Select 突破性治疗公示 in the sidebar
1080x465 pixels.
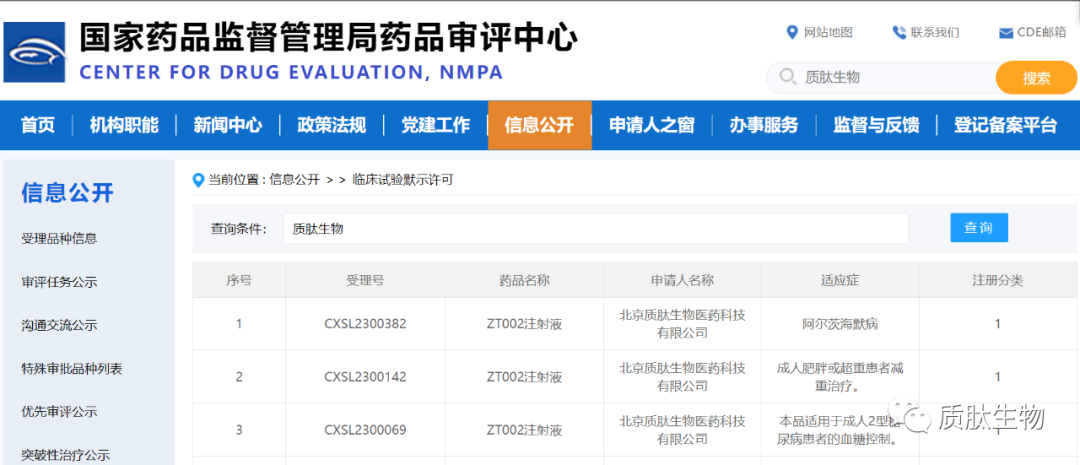coord(66,455)
